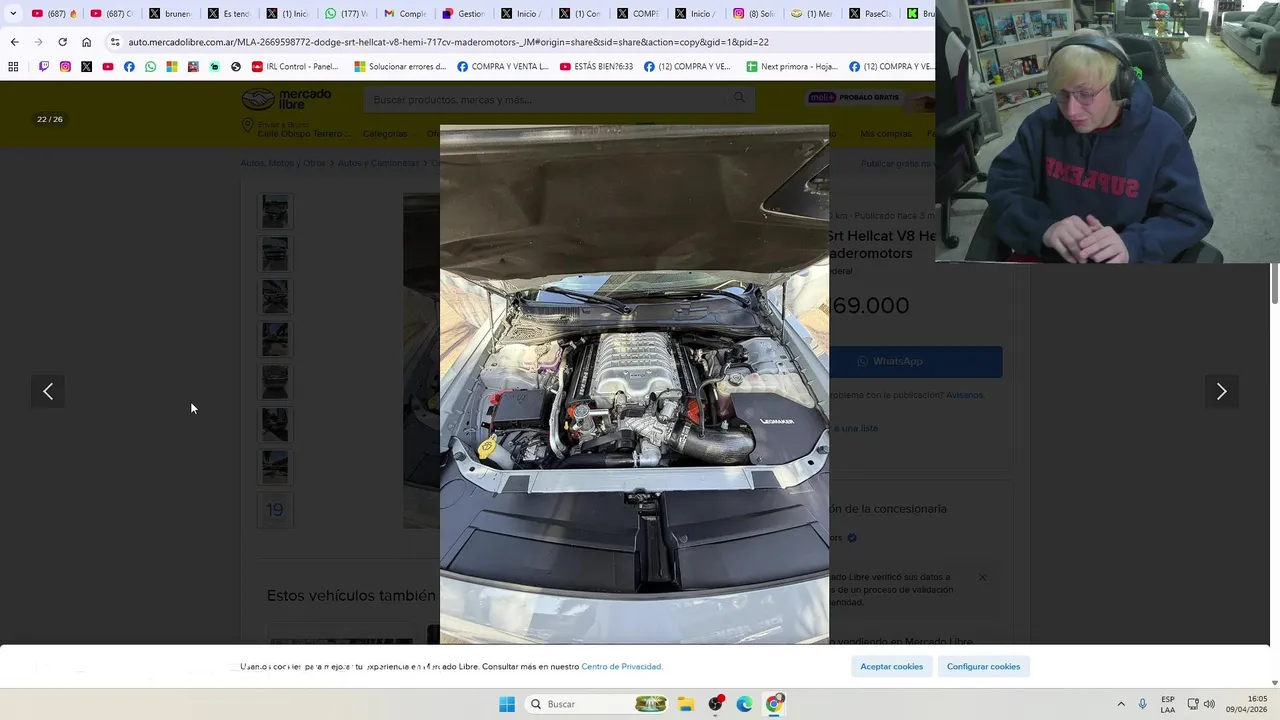Click the 'Mis compras' link
Viewport: 1280px width, 720px height.
click(x=886, y=134)
